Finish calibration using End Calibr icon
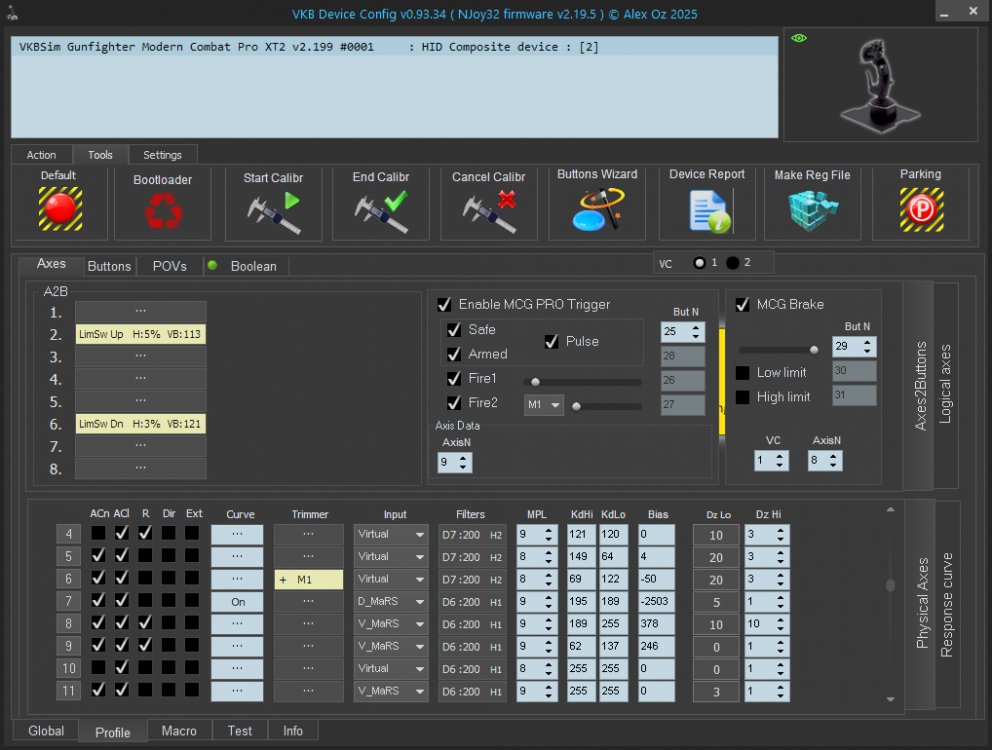The width and height of the screenshot is (992, 750). (381, 211)
